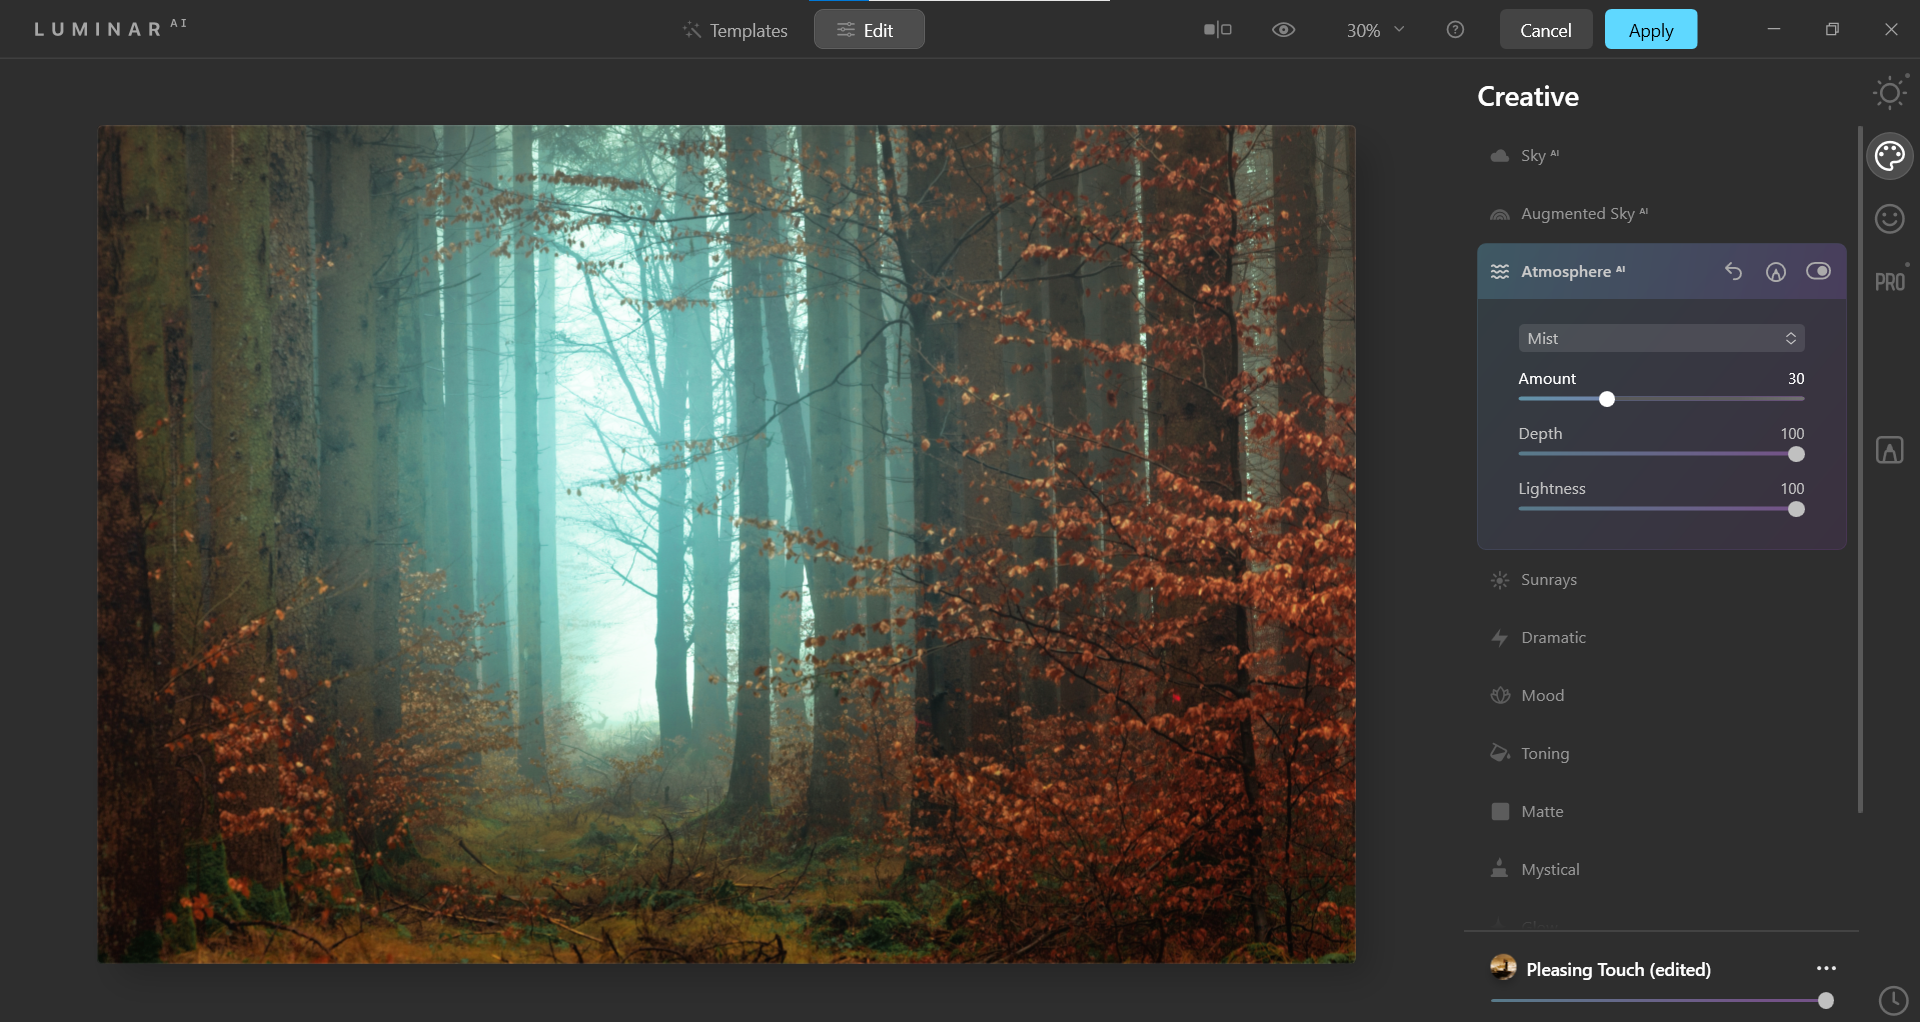
Task: Click the Mystical tool icon
Action: pos(1500,869)
